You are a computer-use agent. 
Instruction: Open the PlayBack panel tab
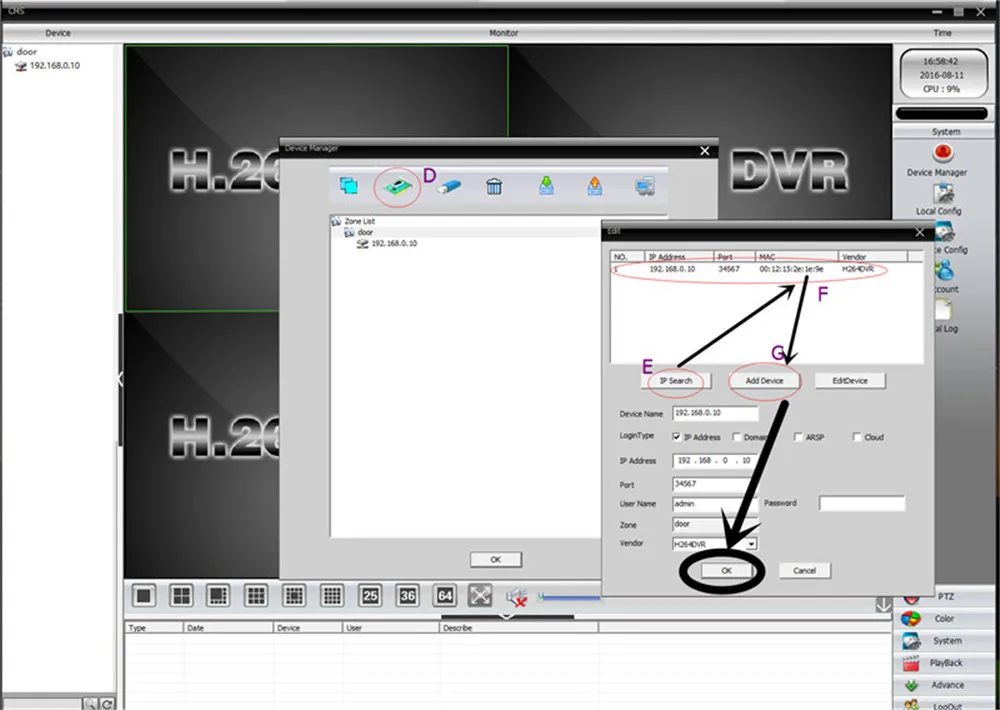tap(945, 663)
